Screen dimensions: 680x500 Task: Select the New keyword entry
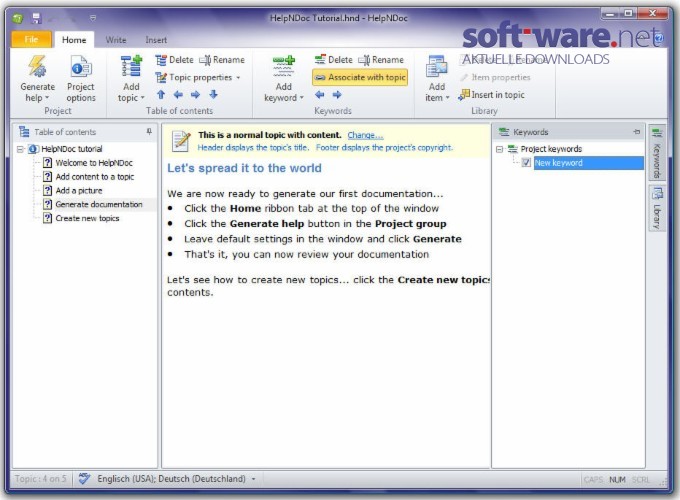(588, 163)
